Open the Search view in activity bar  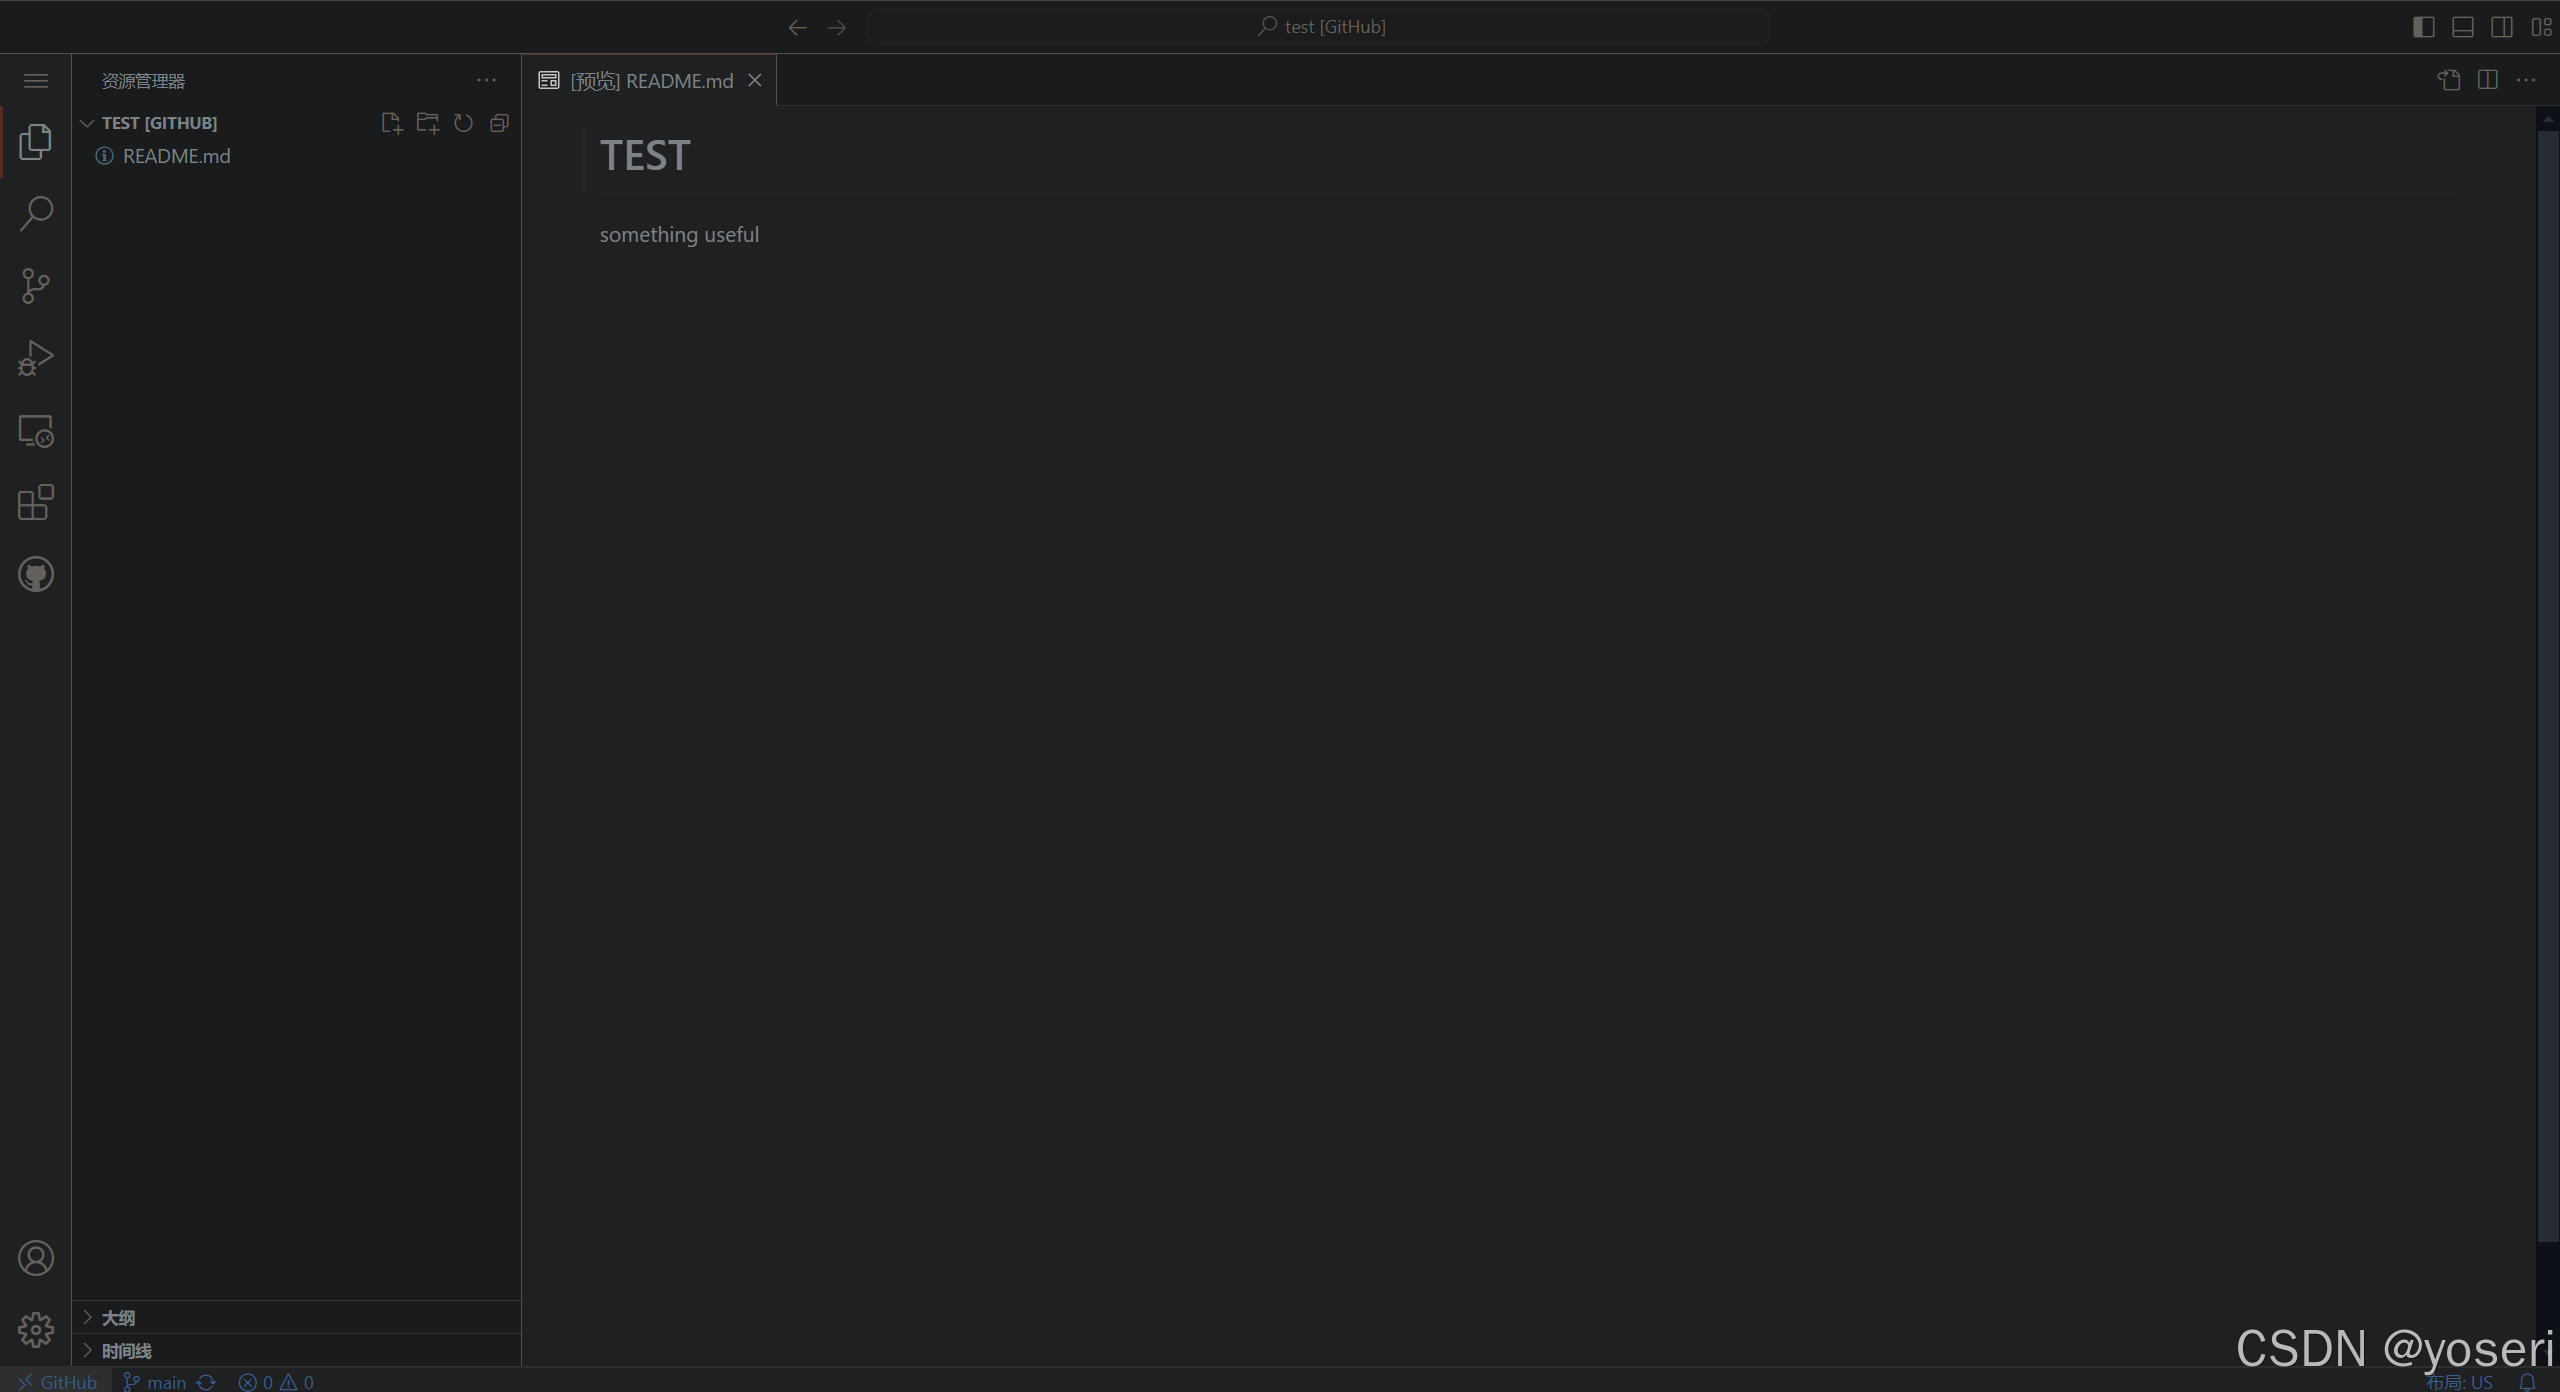(x=36, y=213)
